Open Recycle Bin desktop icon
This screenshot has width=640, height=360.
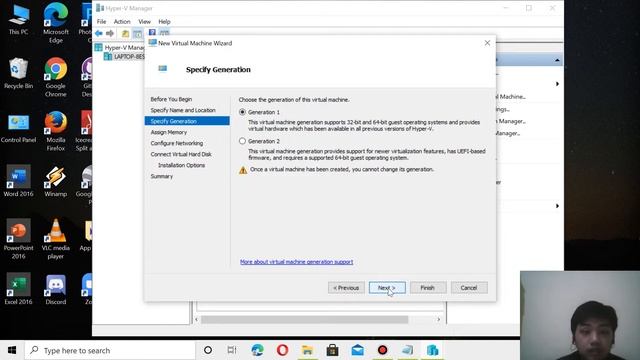pyautogui.click(x=18, y=73)
